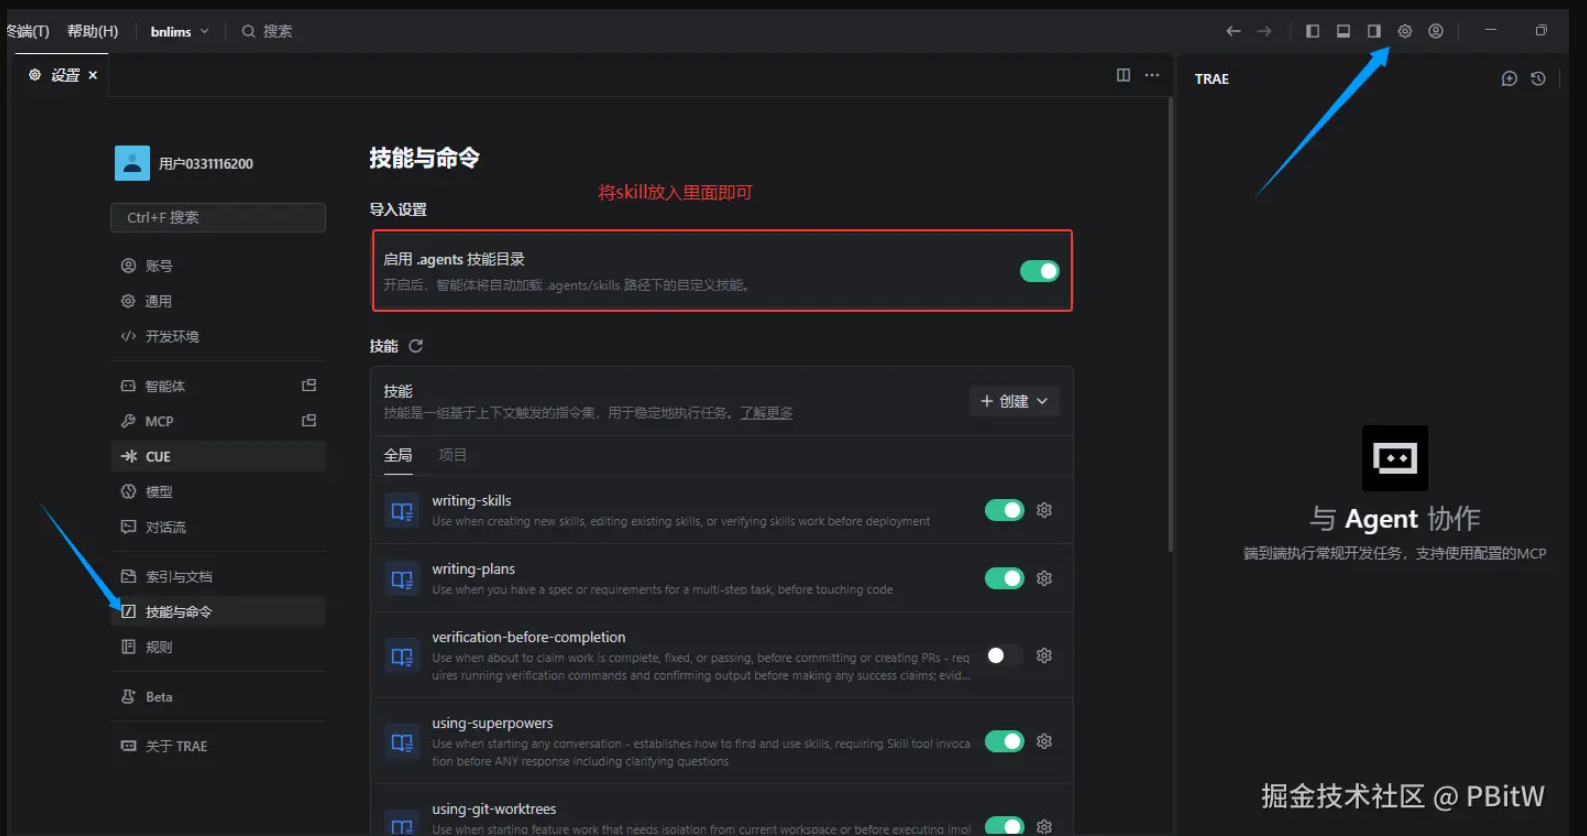Click the account profile icon in the title bar

1435,31
